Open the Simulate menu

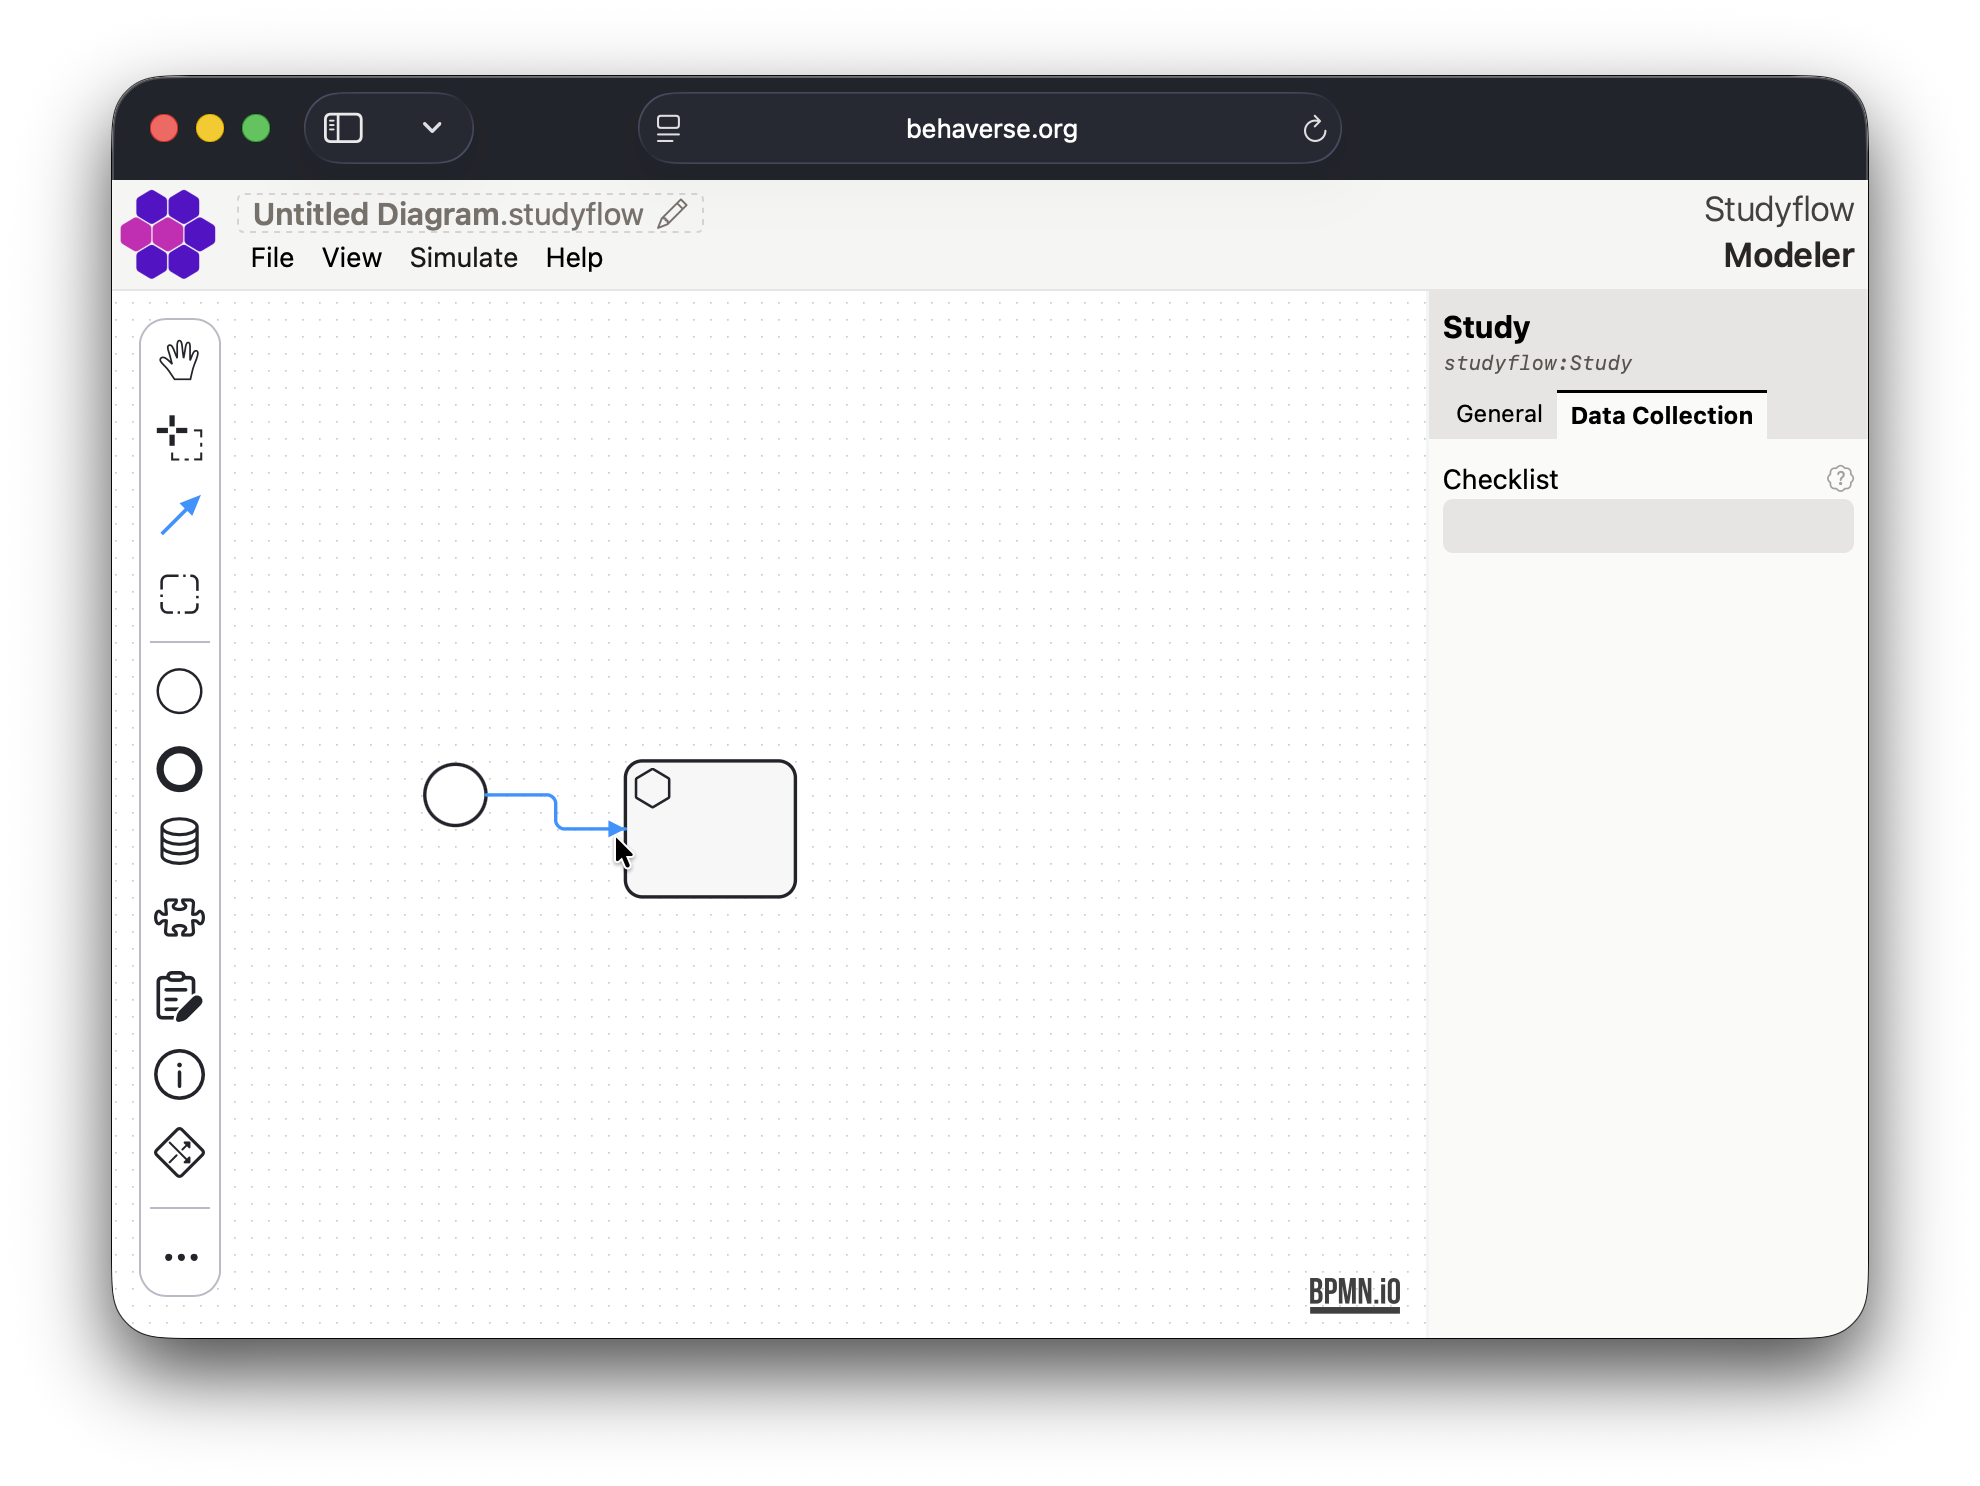(x=463, y=258)
